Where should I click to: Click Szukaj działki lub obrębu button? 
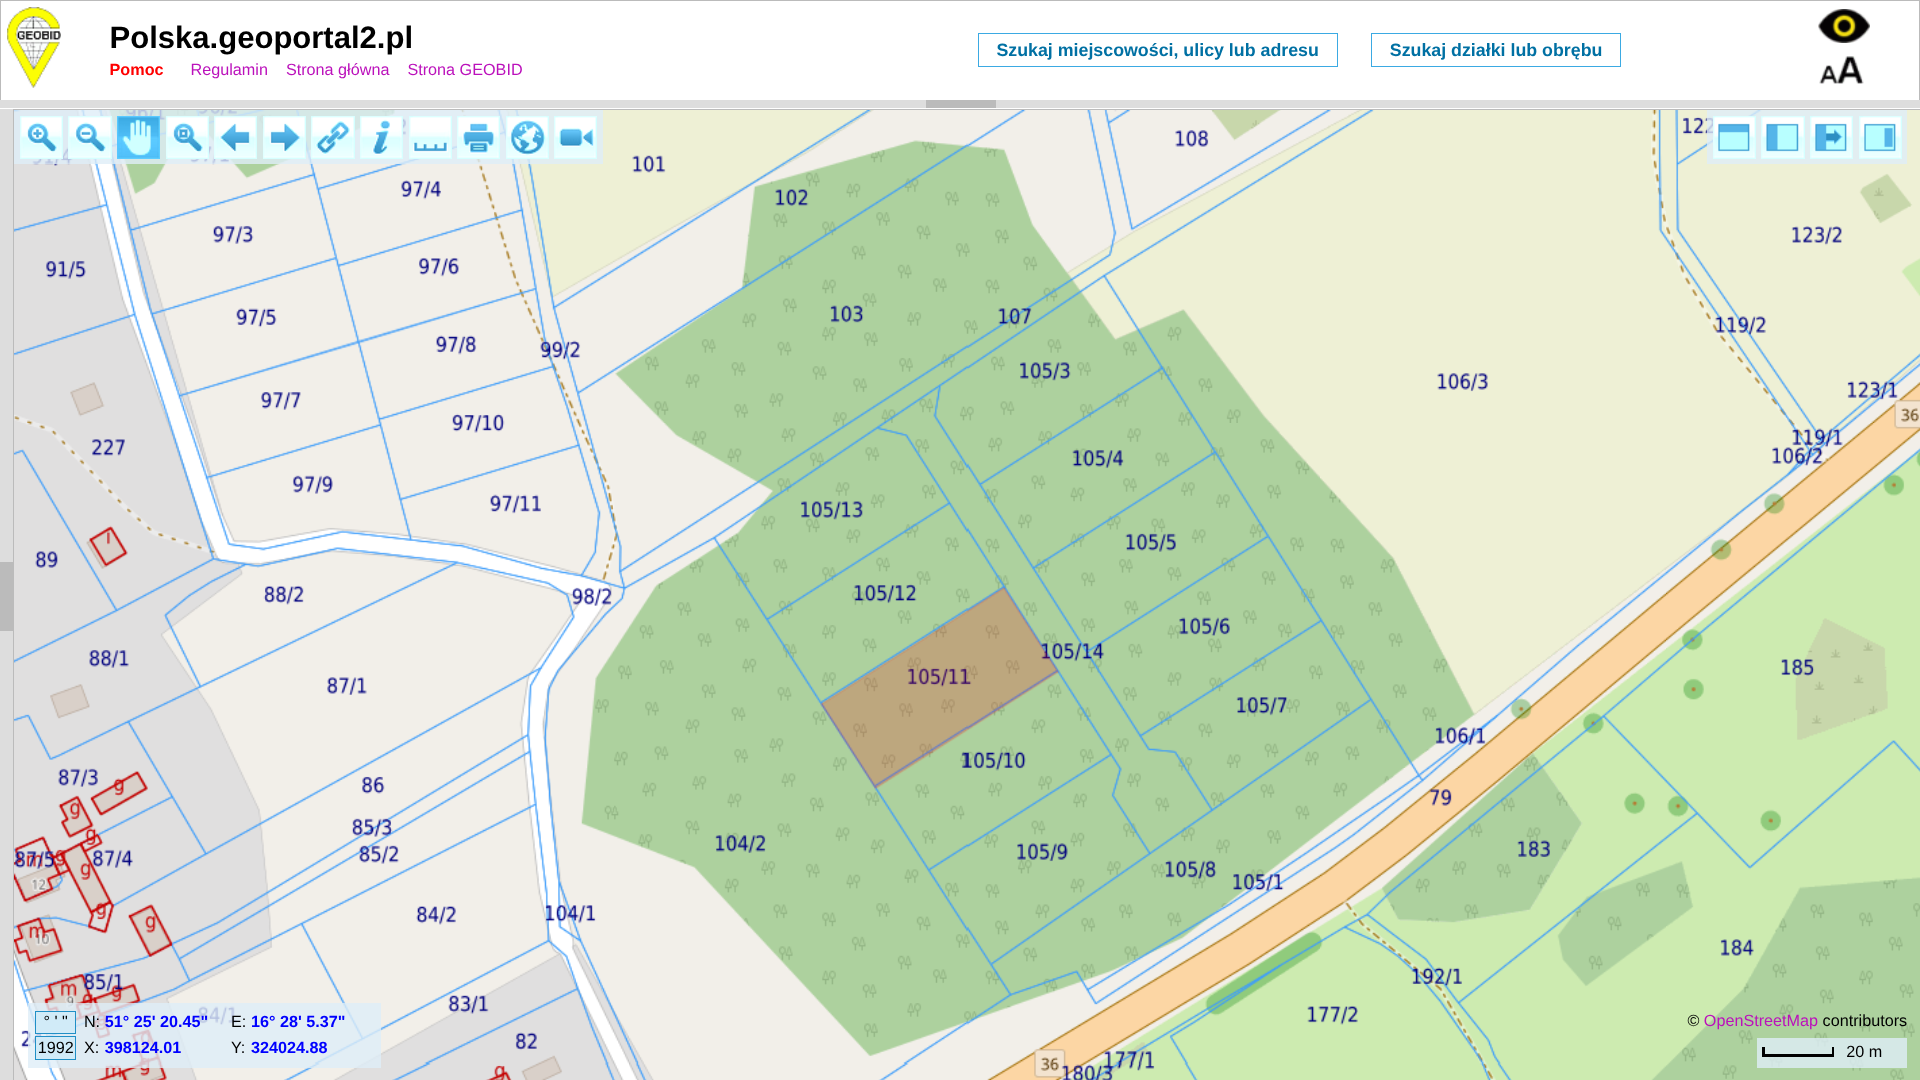pyautogui.click(x=1495, y=50)
